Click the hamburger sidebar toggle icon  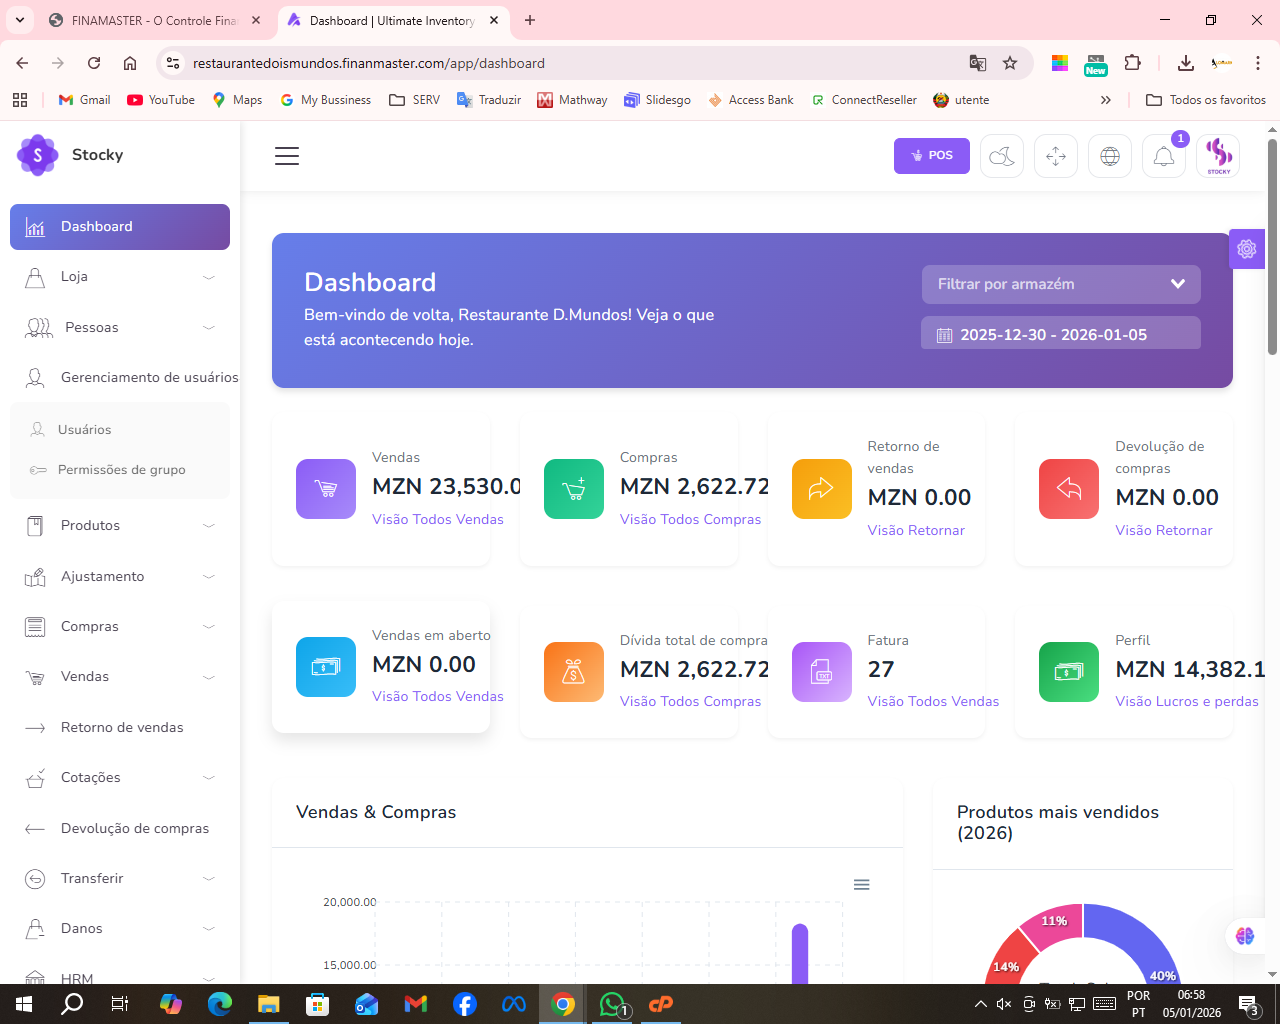[287, 156]
